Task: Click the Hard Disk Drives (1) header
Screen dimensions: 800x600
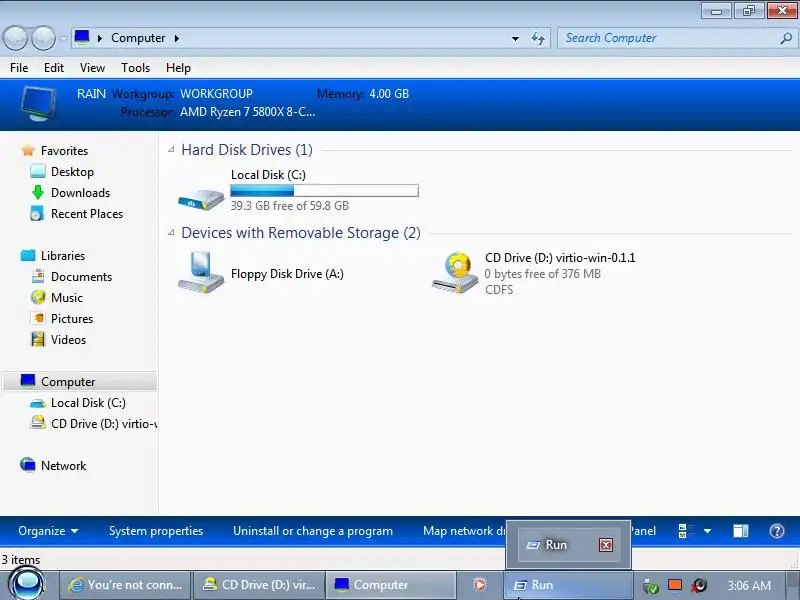Action: tap(247, 150)
